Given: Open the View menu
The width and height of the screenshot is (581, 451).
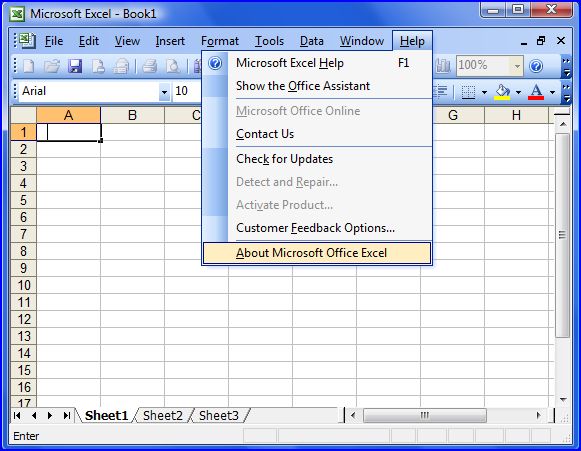Looking at the screenshot, I should click(127, 41).
